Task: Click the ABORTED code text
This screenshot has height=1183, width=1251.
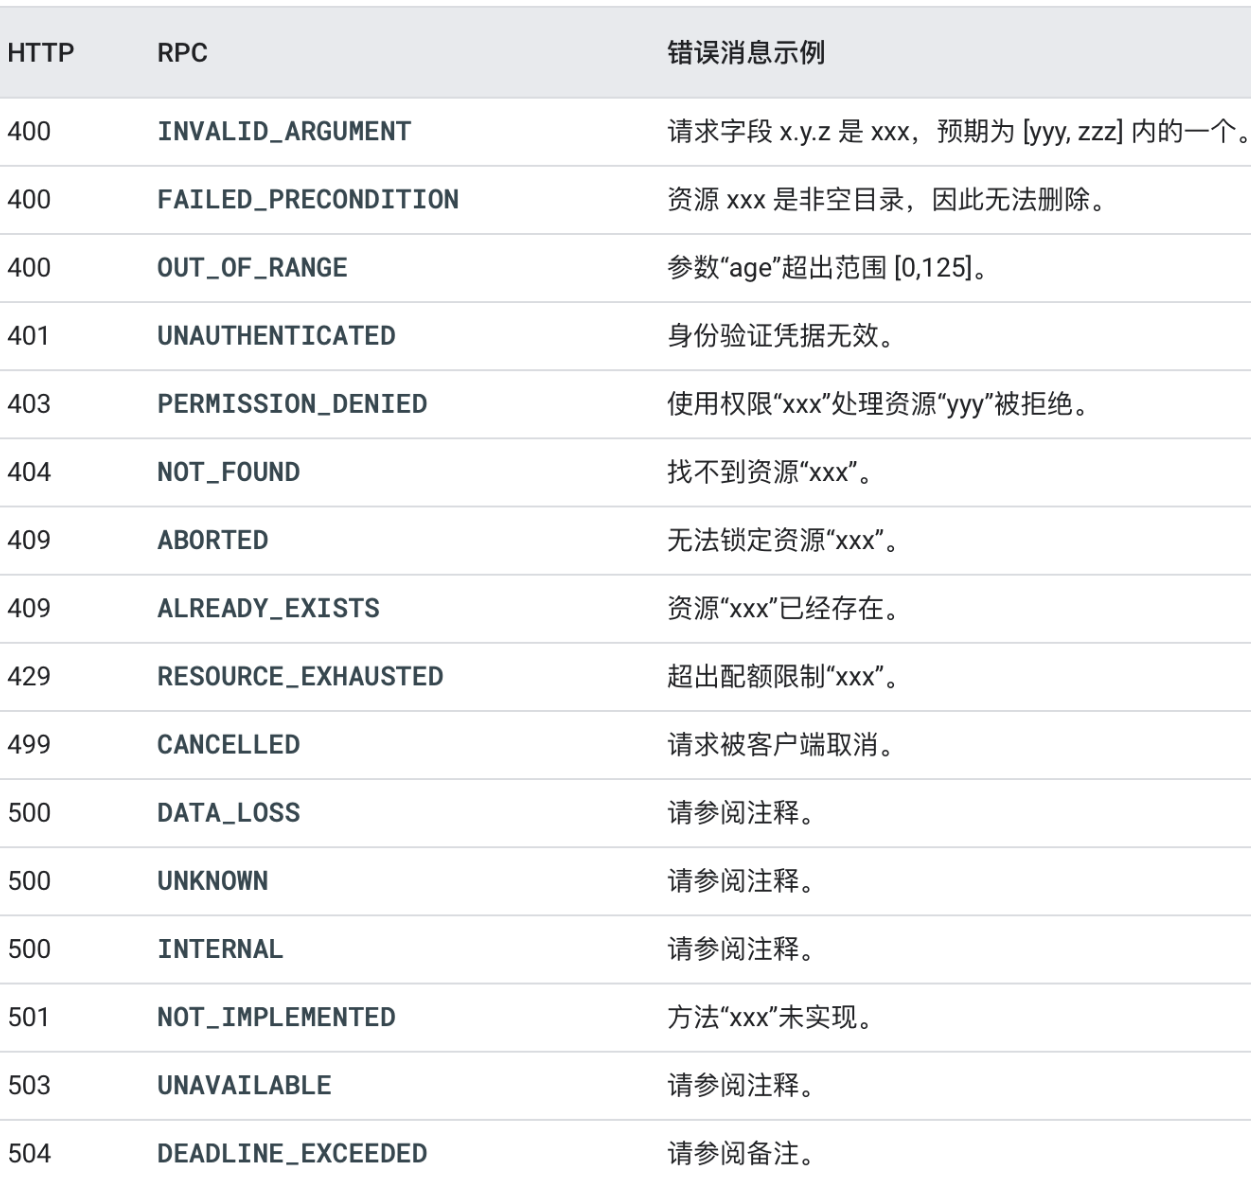Action: (212, 539)
